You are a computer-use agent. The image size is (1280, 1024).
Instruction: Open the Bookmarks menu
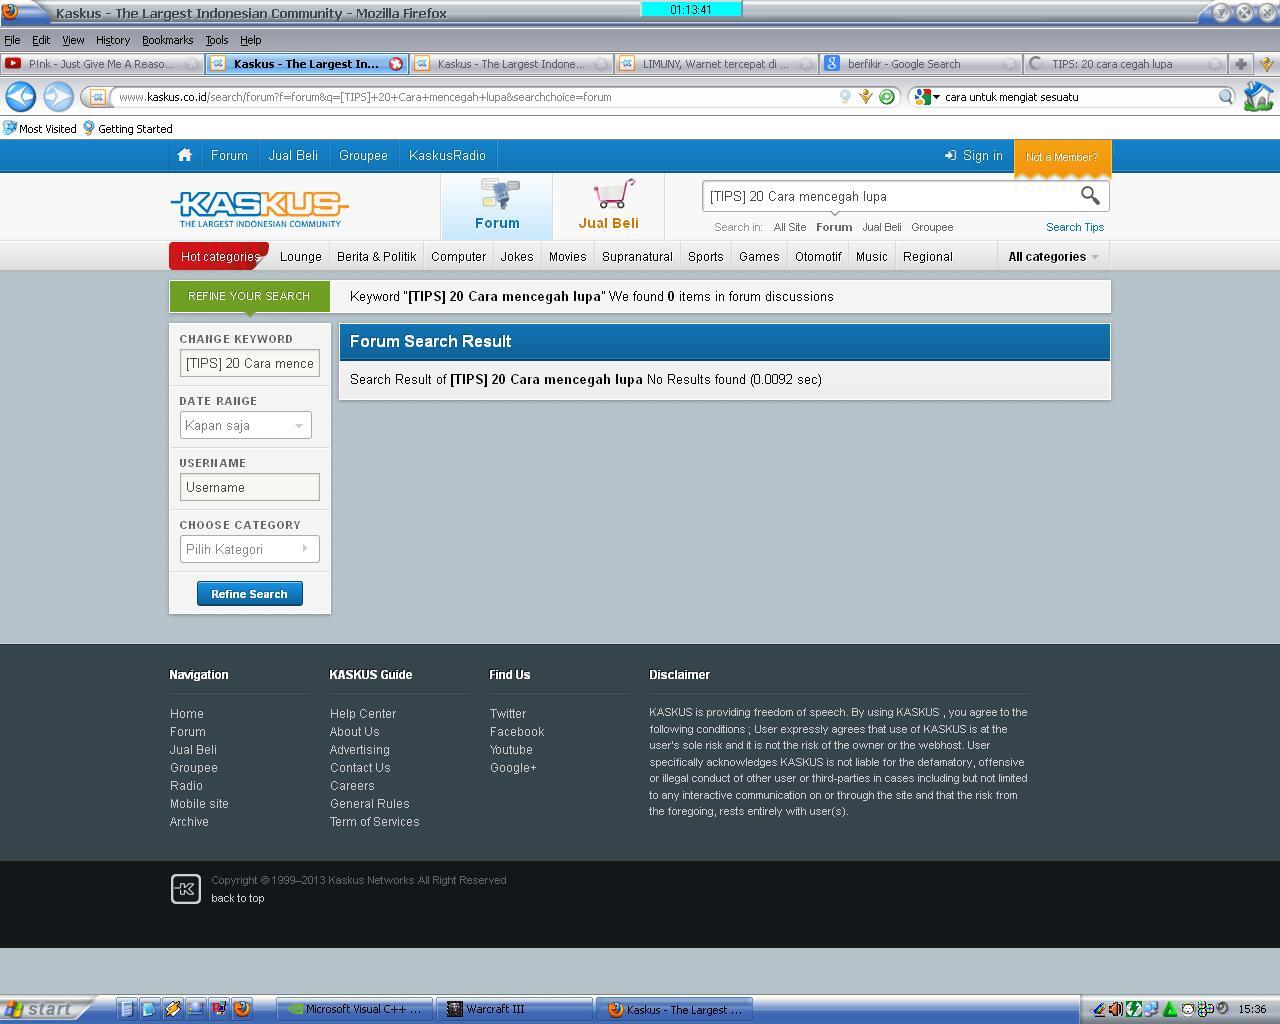click(x=167, y=40)
